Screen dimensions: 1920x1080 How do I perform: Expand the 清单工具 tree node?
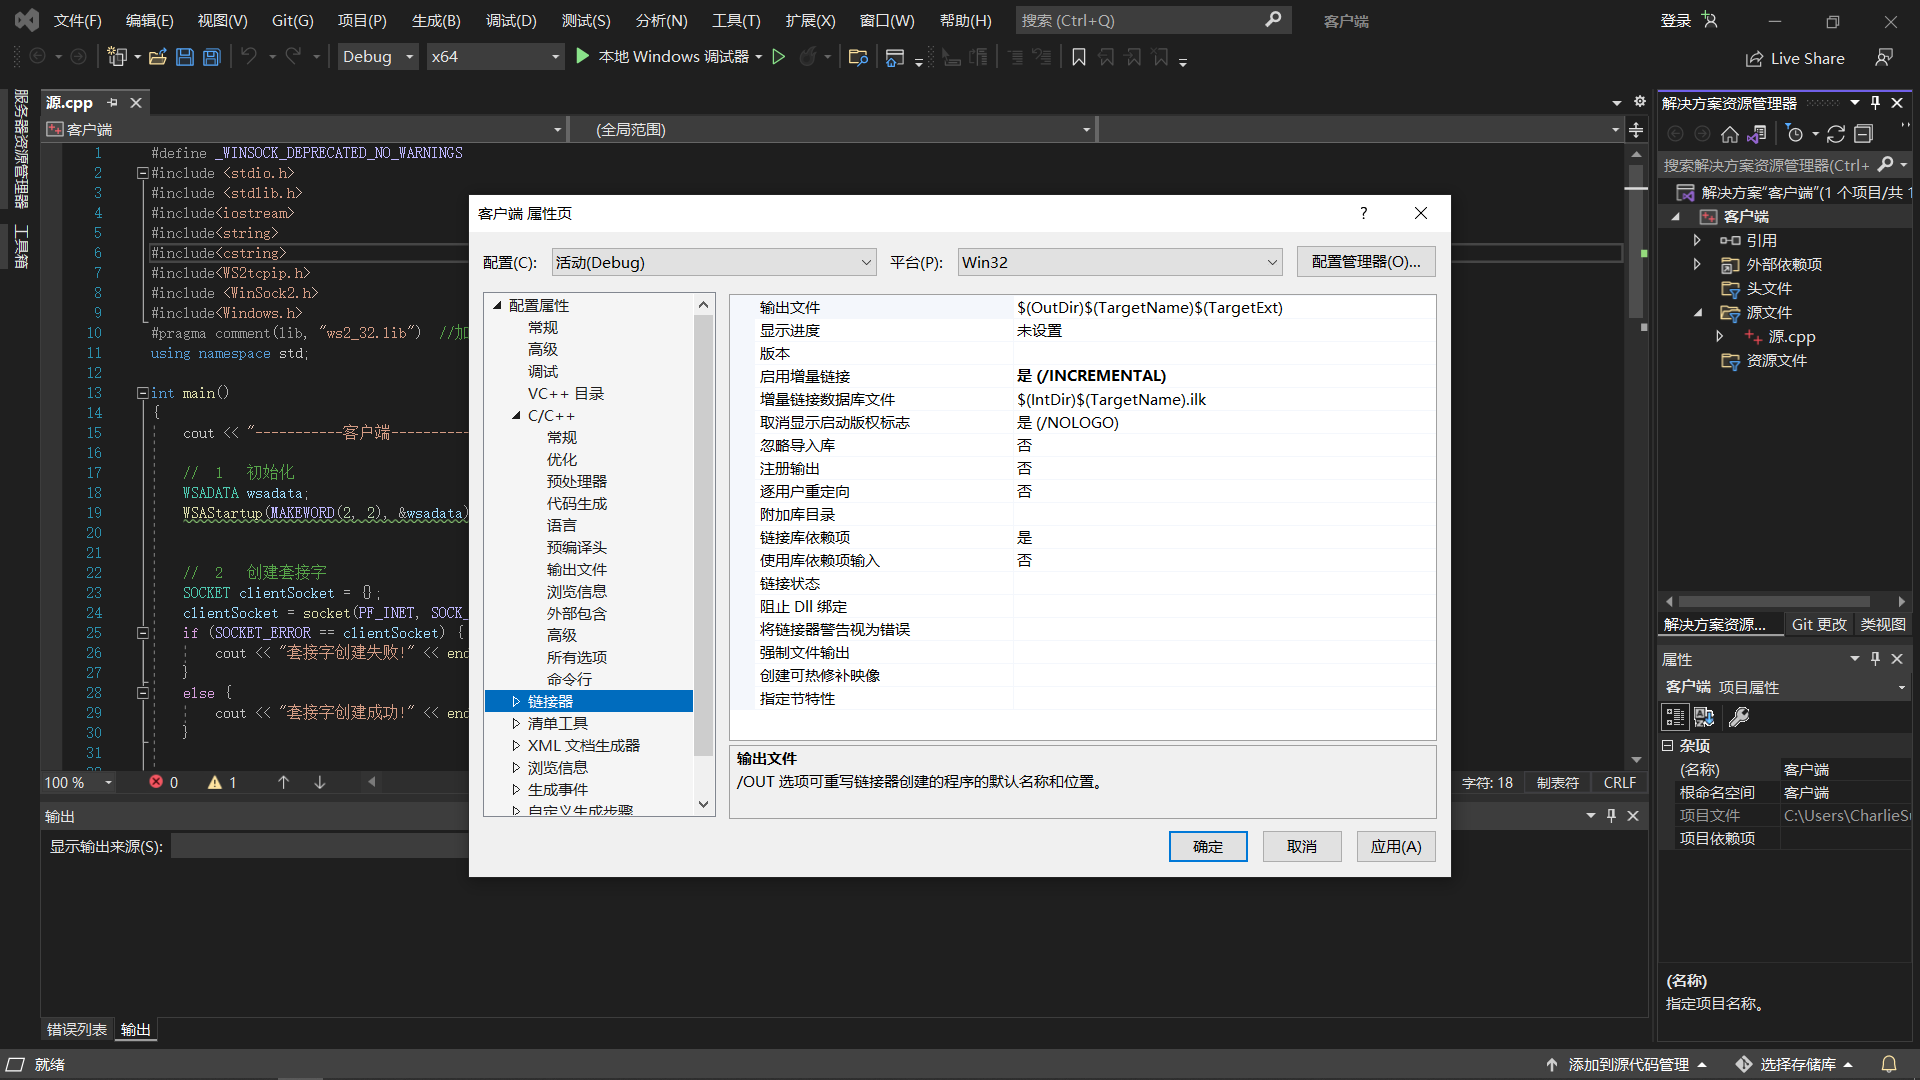pyautogui.click(x=516, y=723)
